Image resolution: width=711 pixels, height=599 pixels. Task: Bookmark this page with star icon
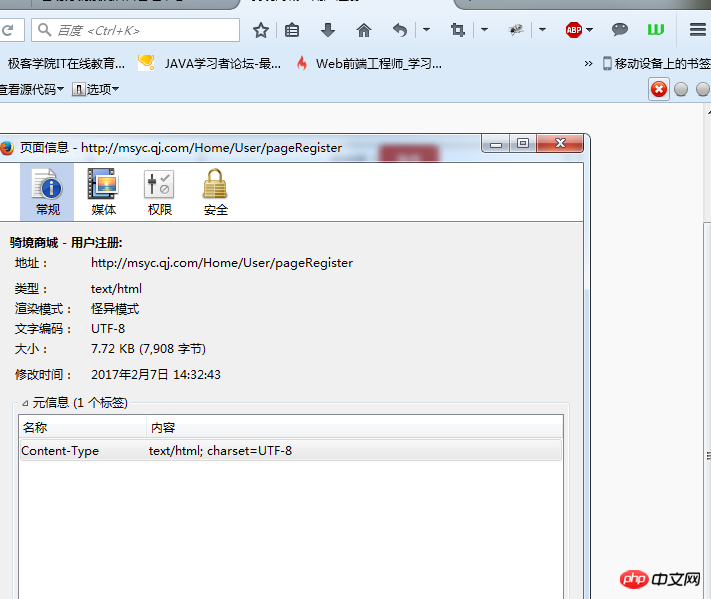pos(261,30)
